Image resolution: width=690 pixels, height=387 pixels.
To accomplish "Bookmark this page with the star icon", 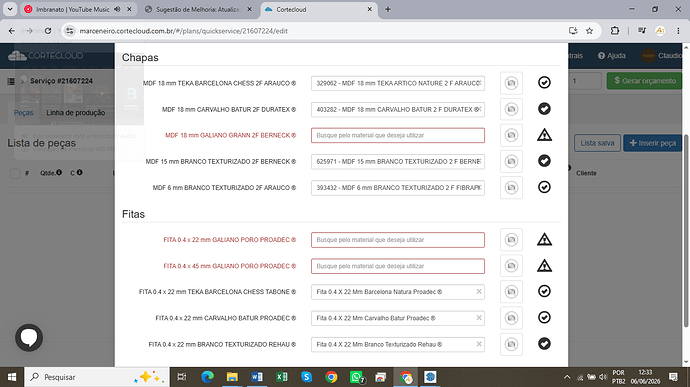I will pos(589,31).
